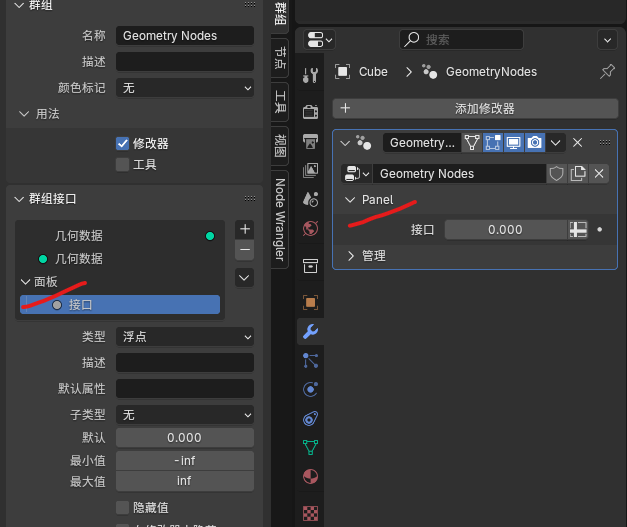Toggle modifier viewport display
The width and height of the screenshot is (627, 527).
[513, 142]
